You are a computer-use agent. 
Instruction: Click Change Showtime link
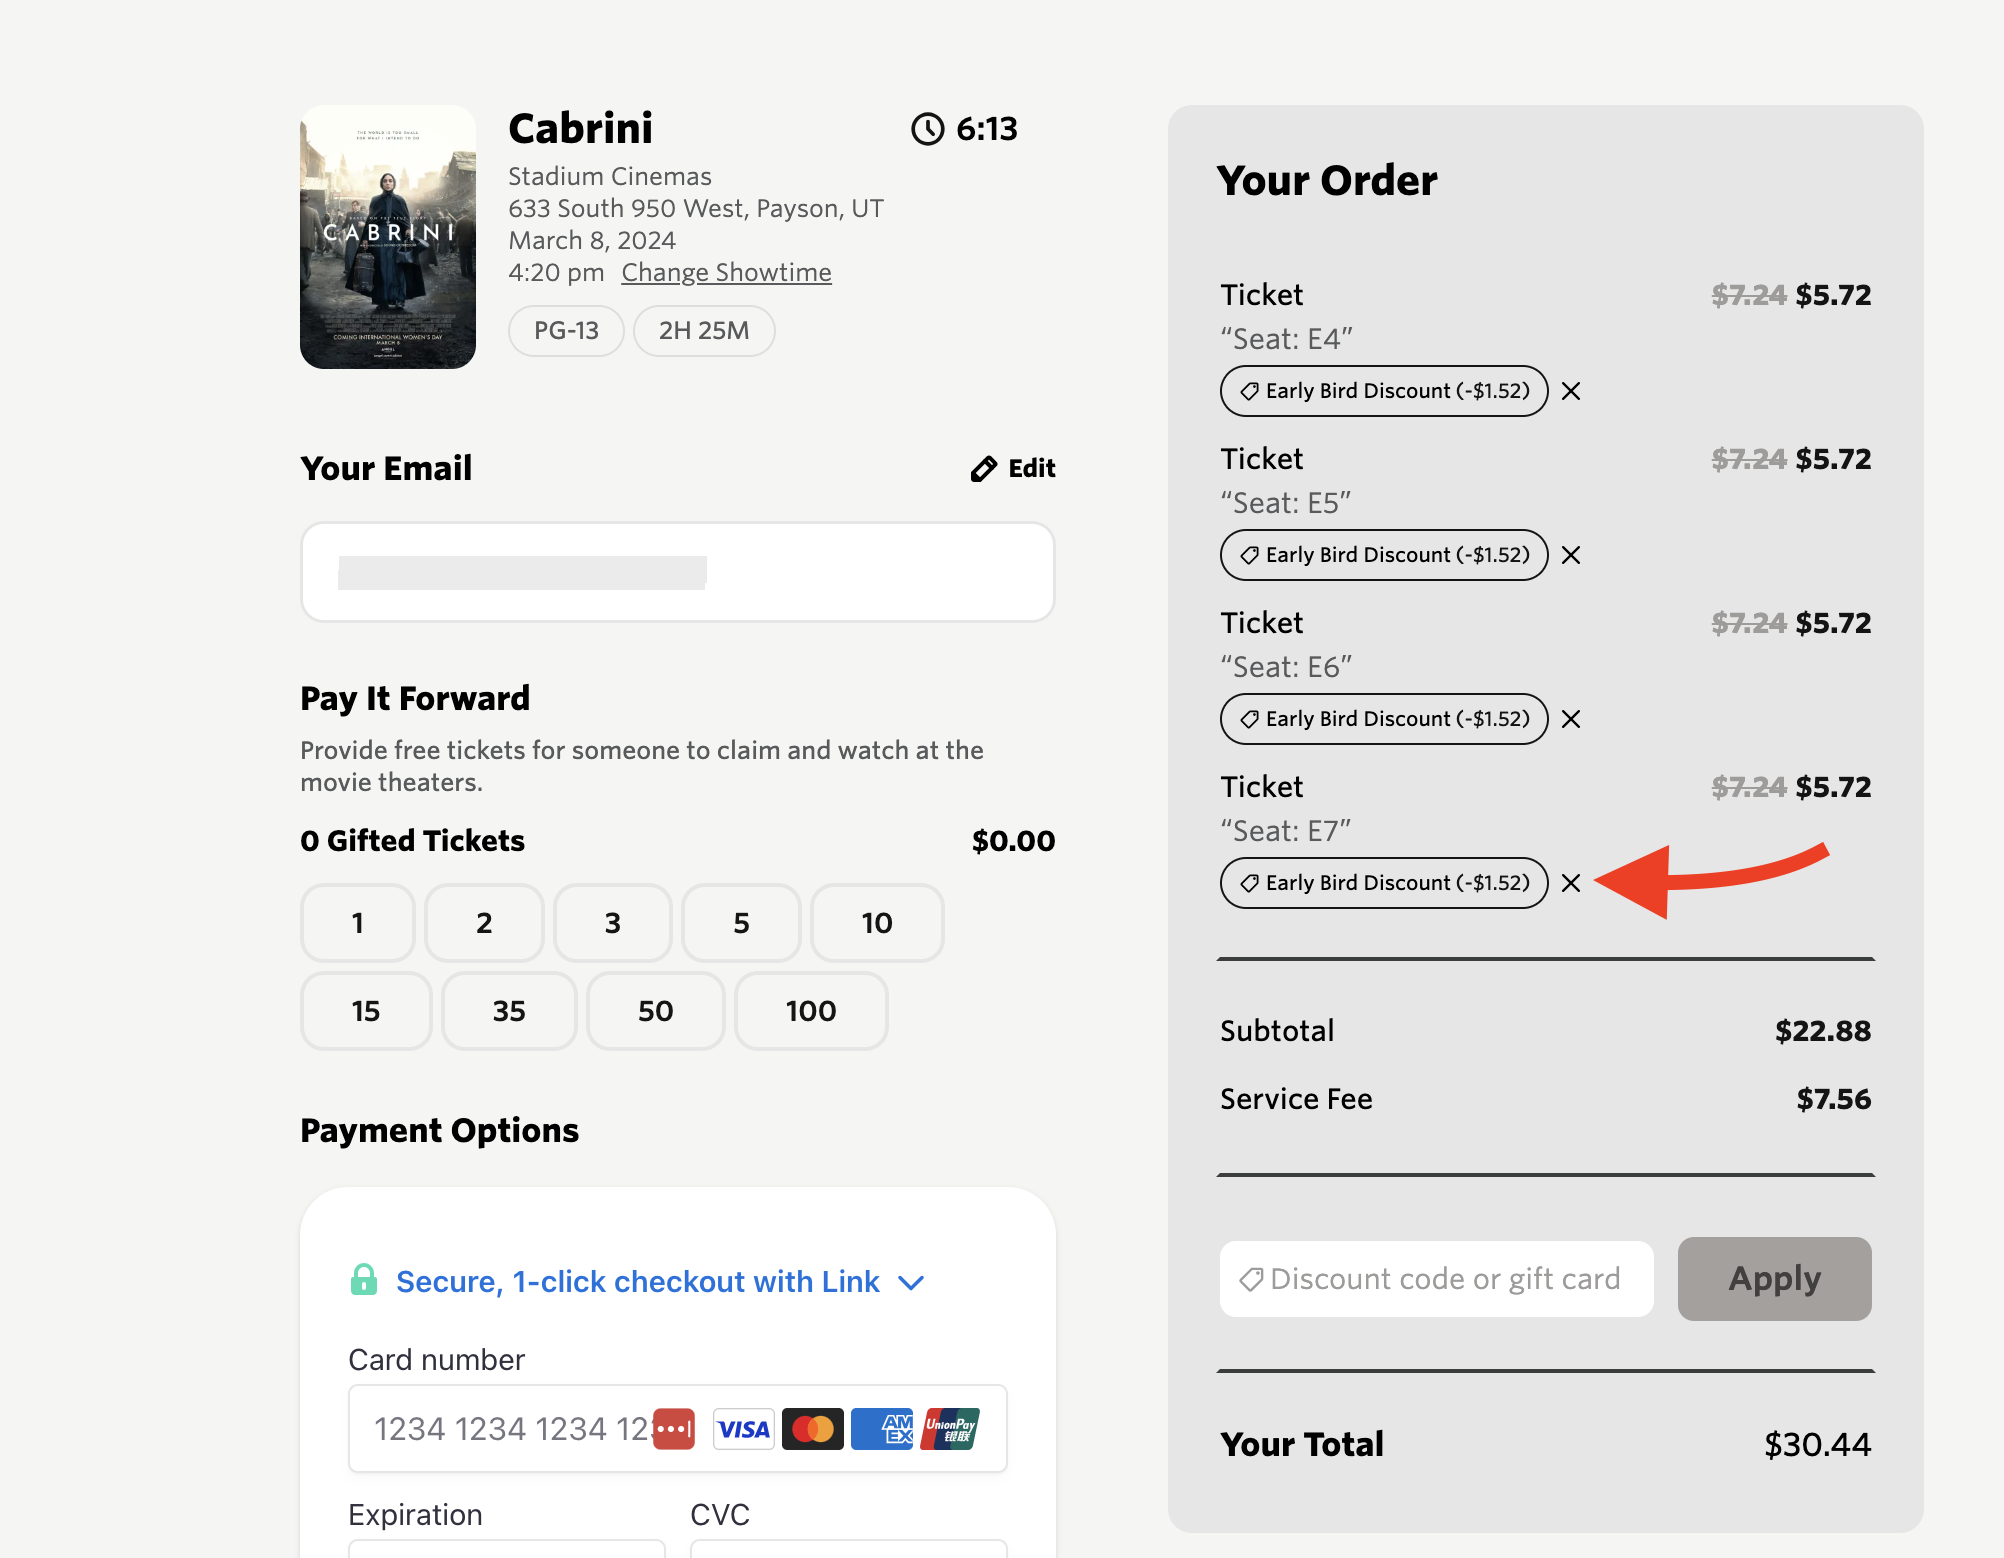point(726,273)
